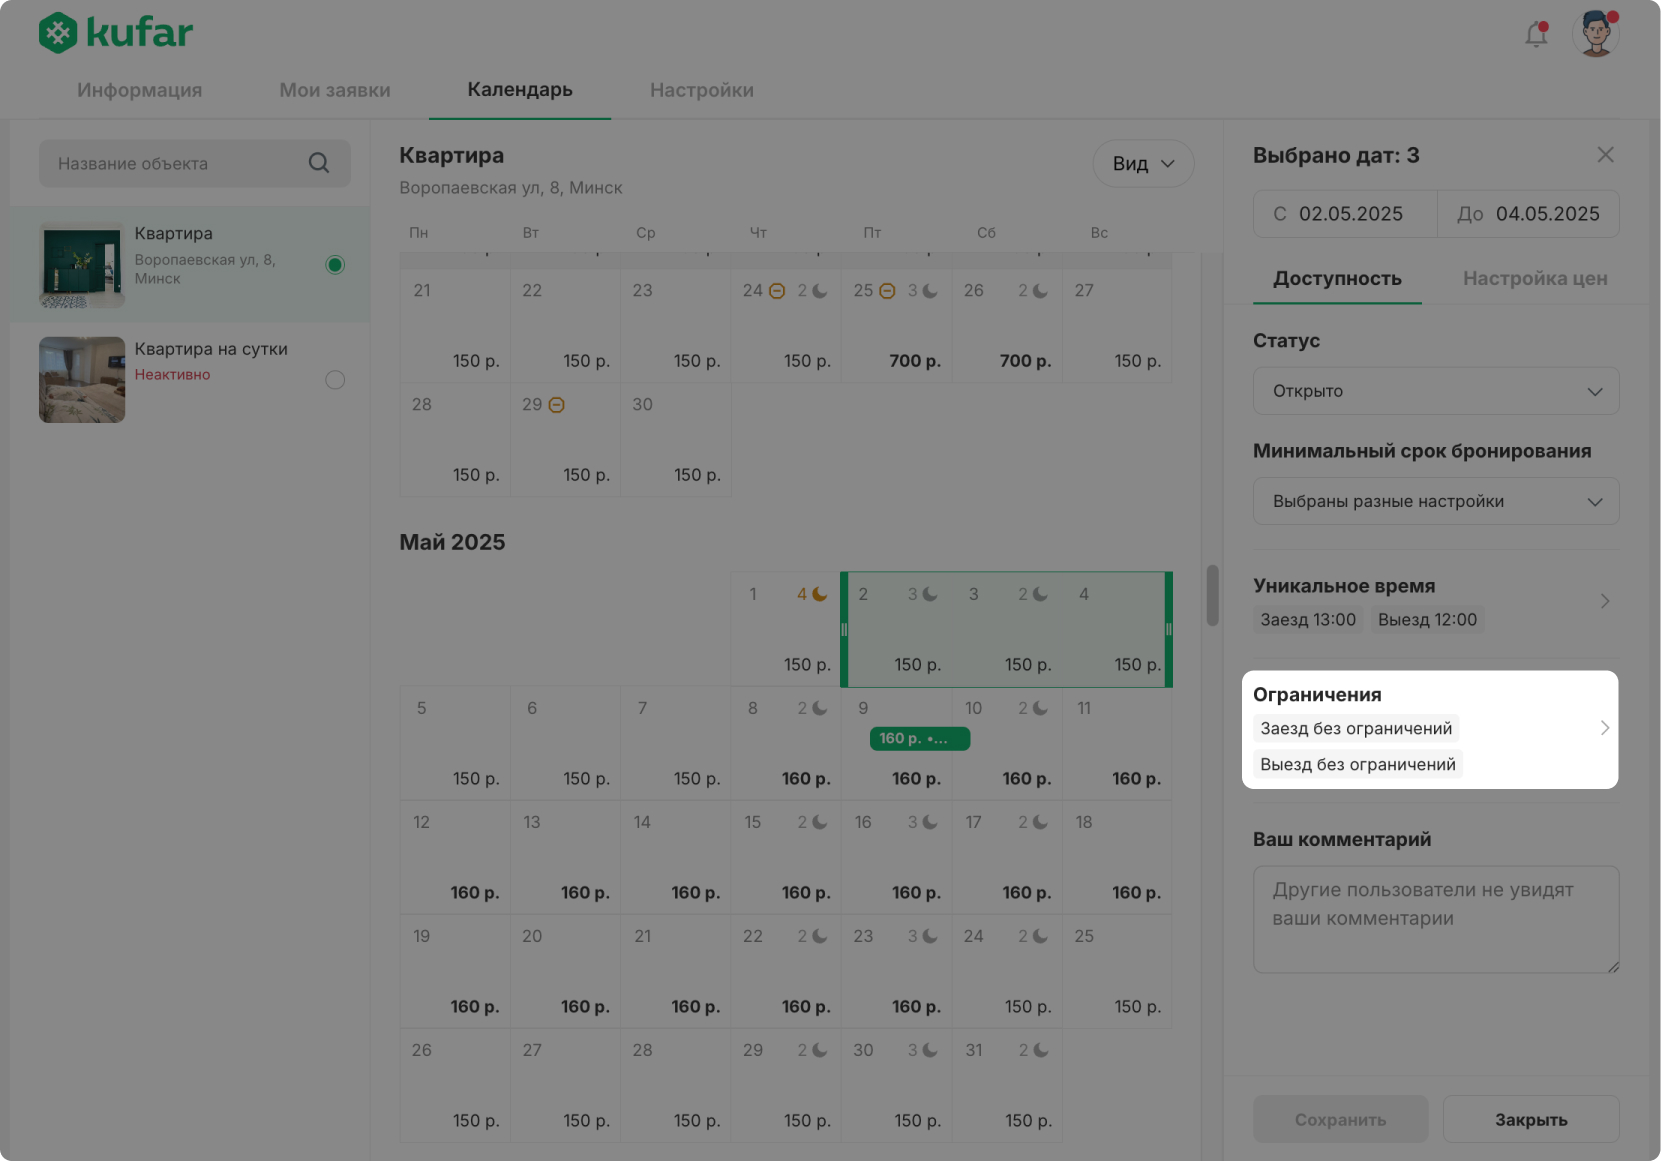Click blocked icon on April 24

[777, 291]
